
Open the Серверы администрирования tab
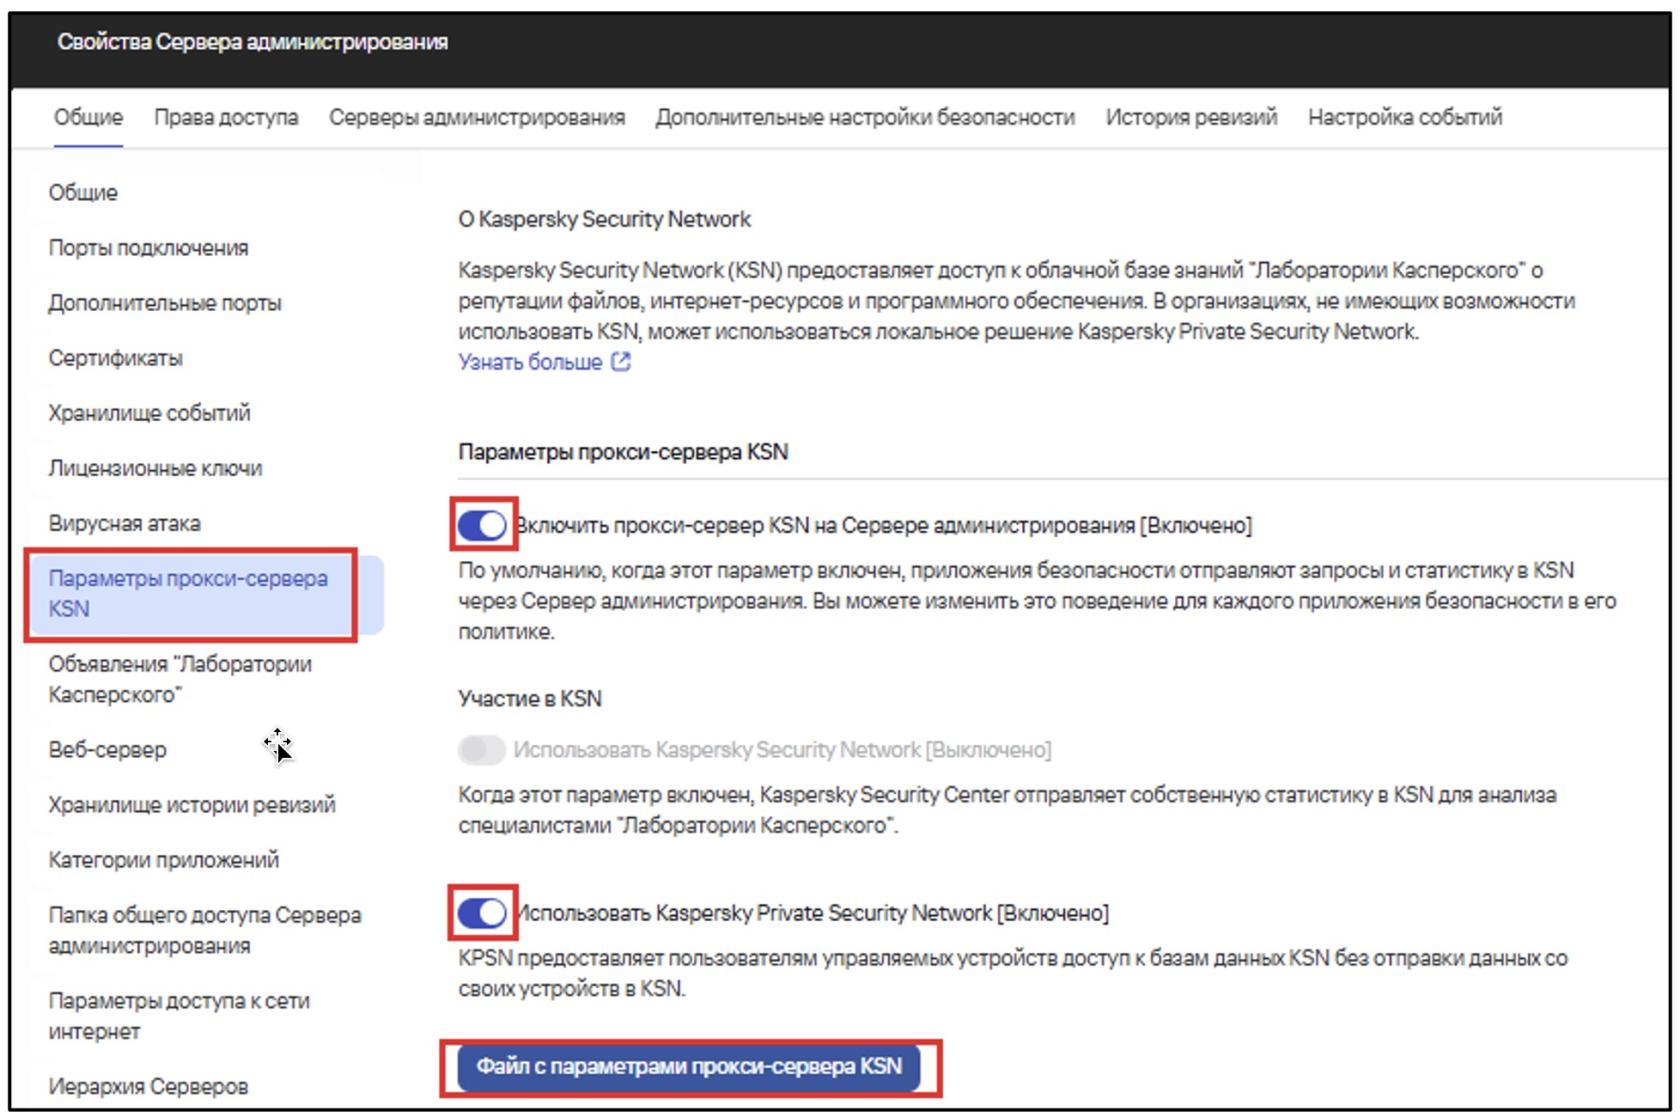tap(477, 117)
